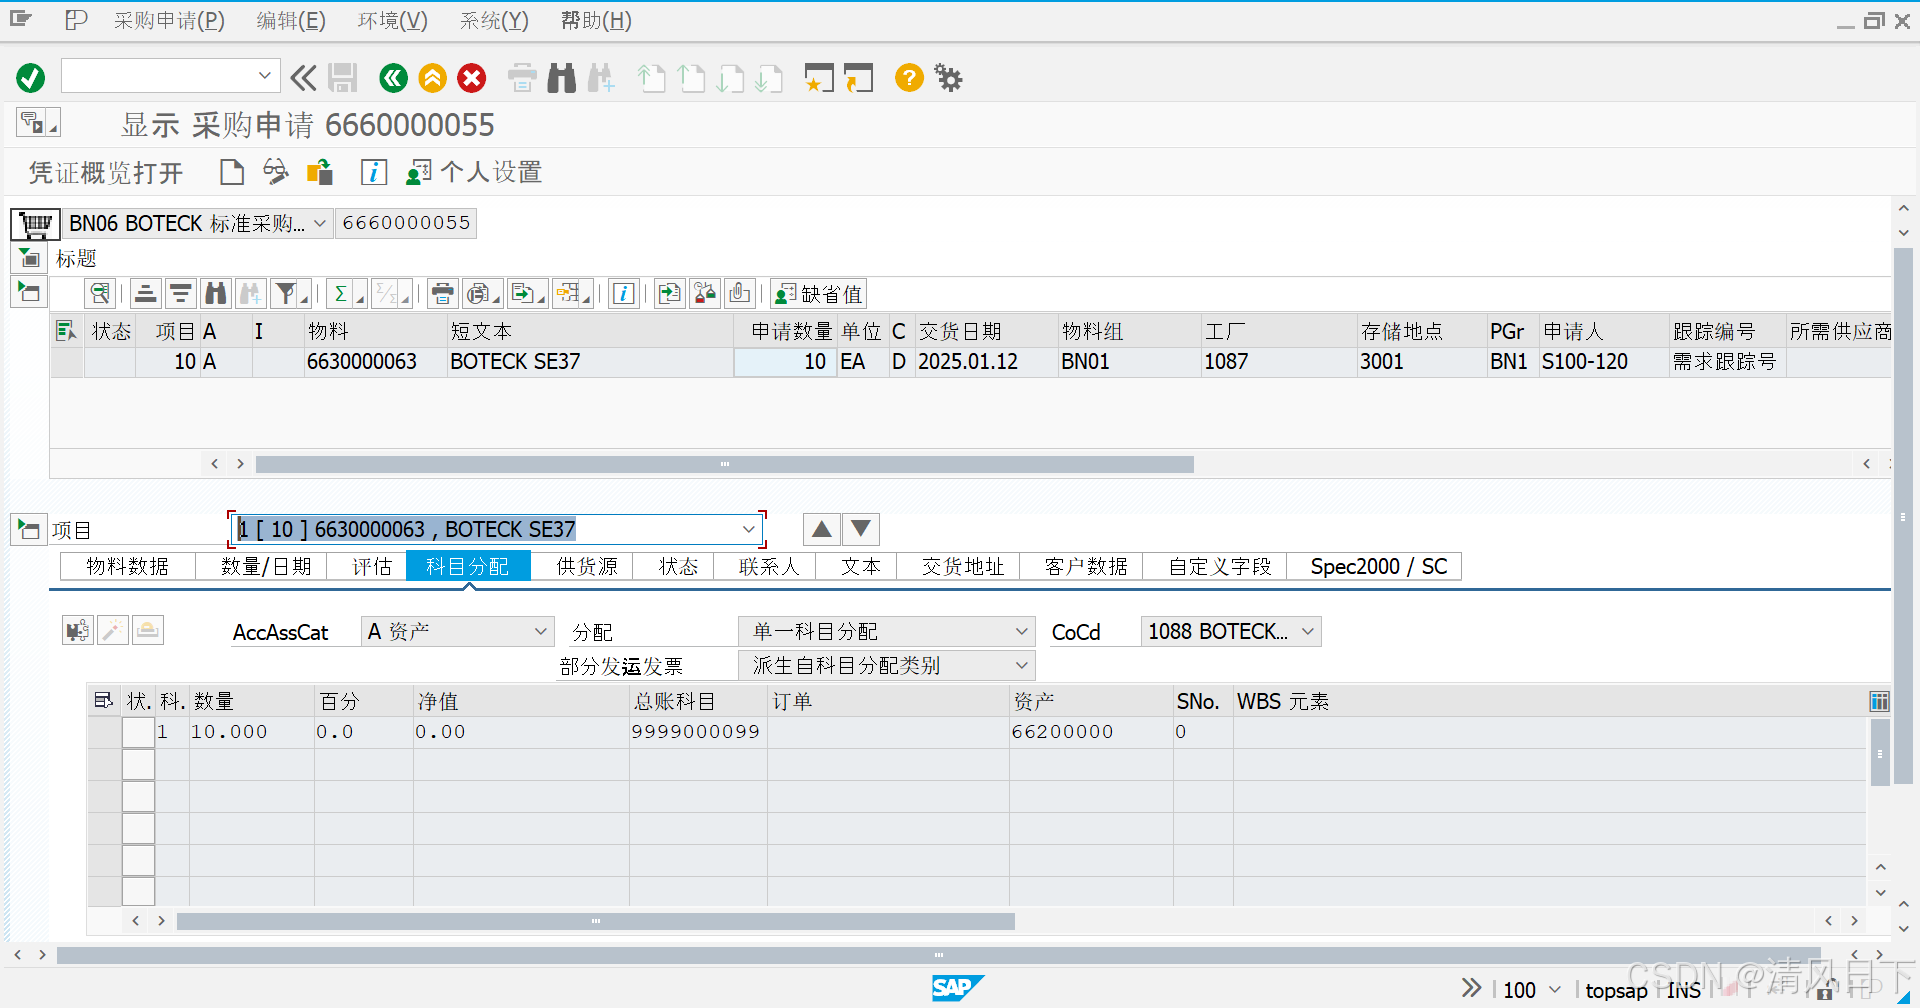1920x1008 pixels.
Task: Open the Find binoculars icon
Action: tap(561, 77)
